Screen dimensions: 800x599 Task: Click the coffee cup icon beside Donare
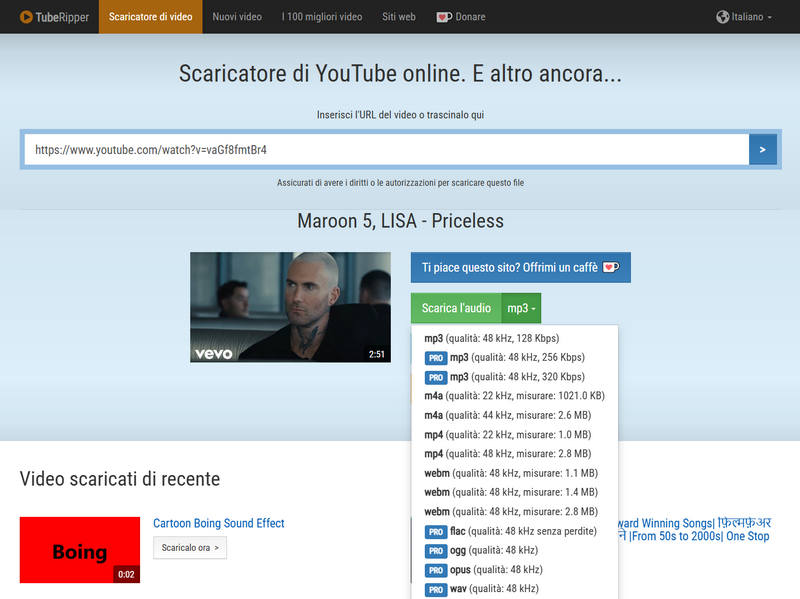tap(444, 17)
